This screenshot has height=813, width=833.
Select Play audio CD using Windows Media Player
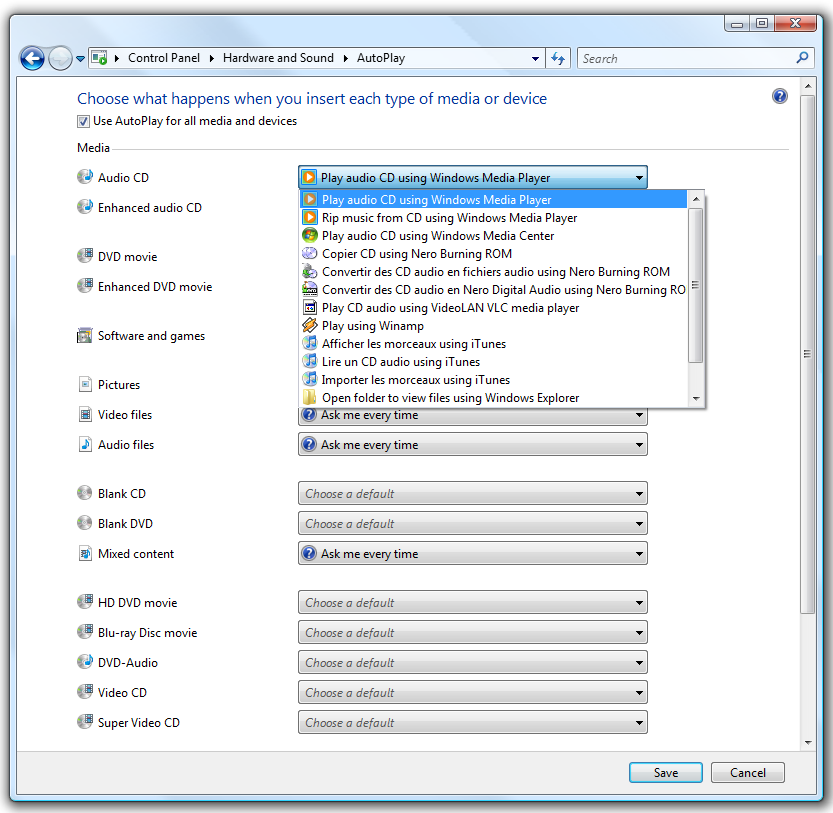click(494, 200)
